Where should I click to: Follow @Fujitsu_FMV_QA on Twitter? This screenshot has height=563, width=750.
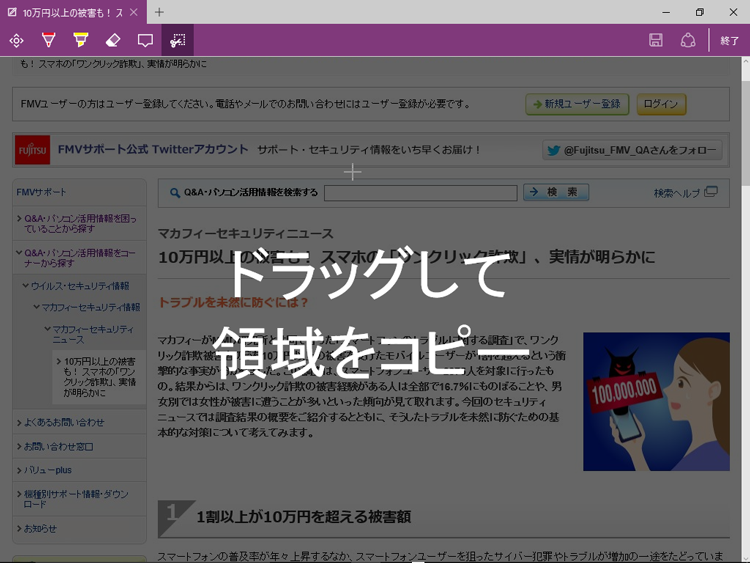point(632,150)
